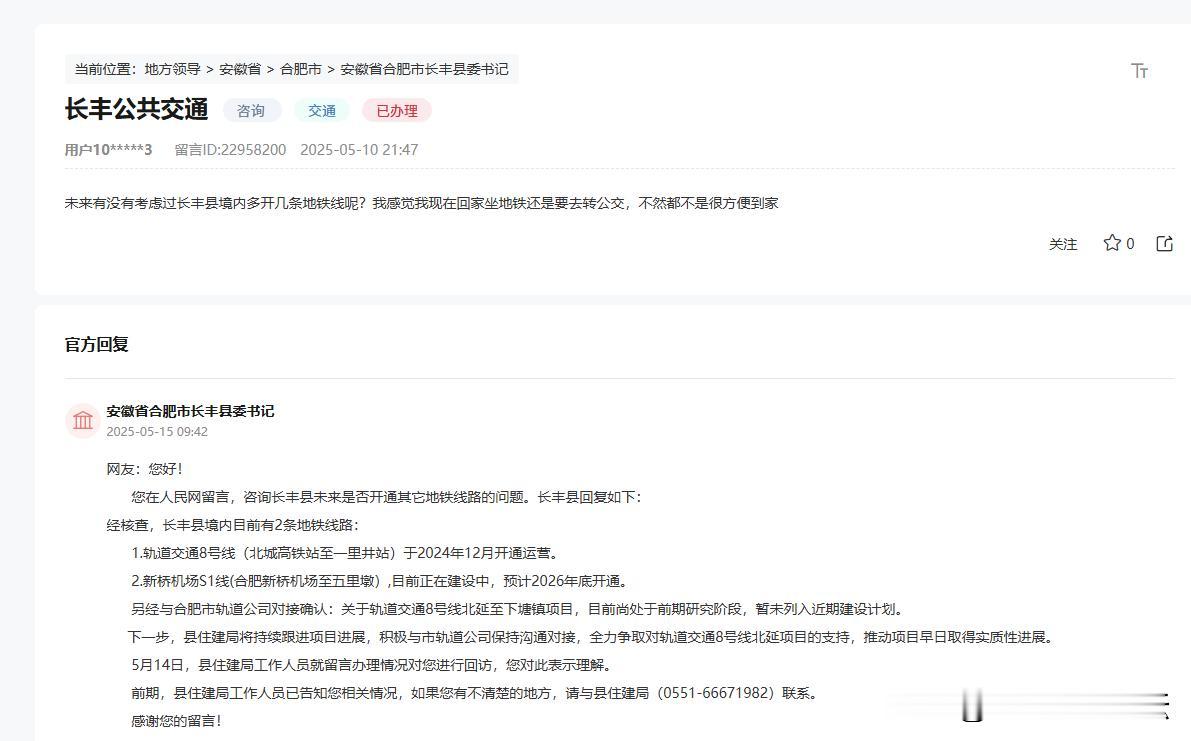Select the 当前位置 breadcrumb label
This screenshot has height=741, width=1191.
coord(106,69)
